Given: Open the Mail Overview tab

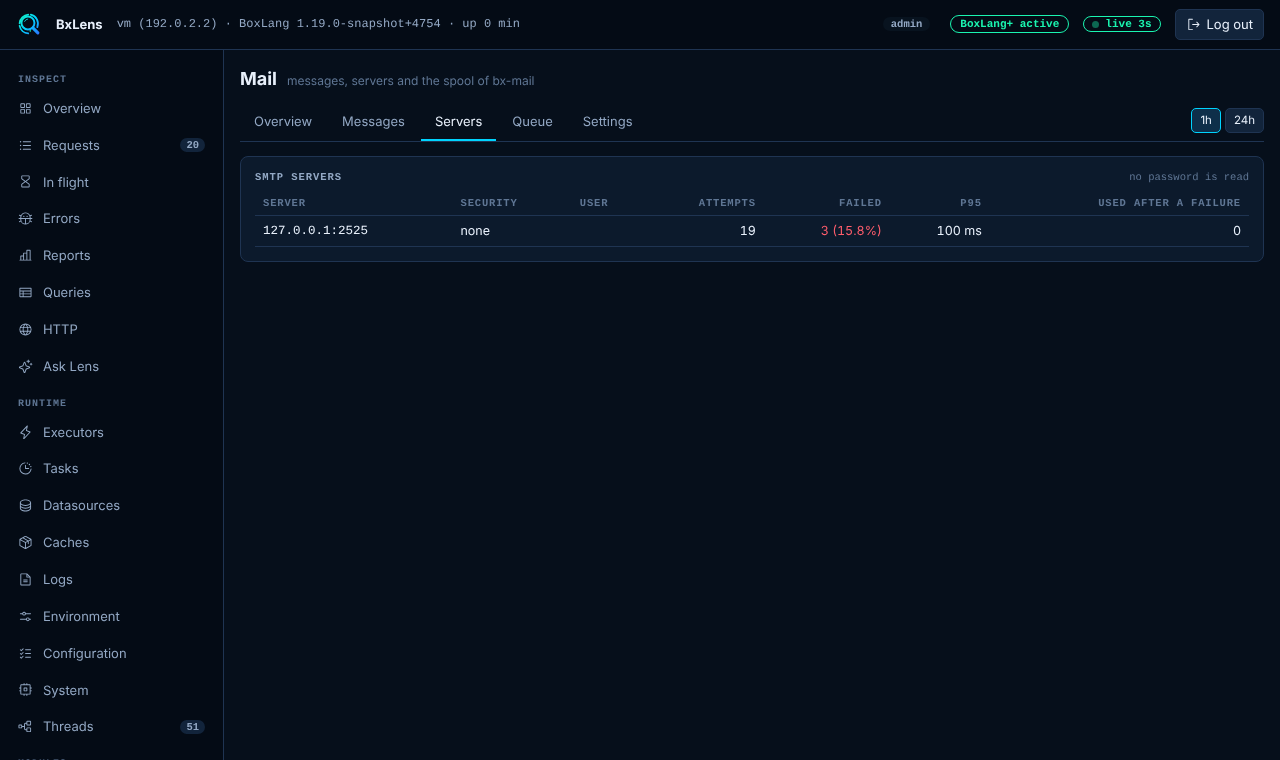Looking at the screenshot, I should [x=283, y=121].
